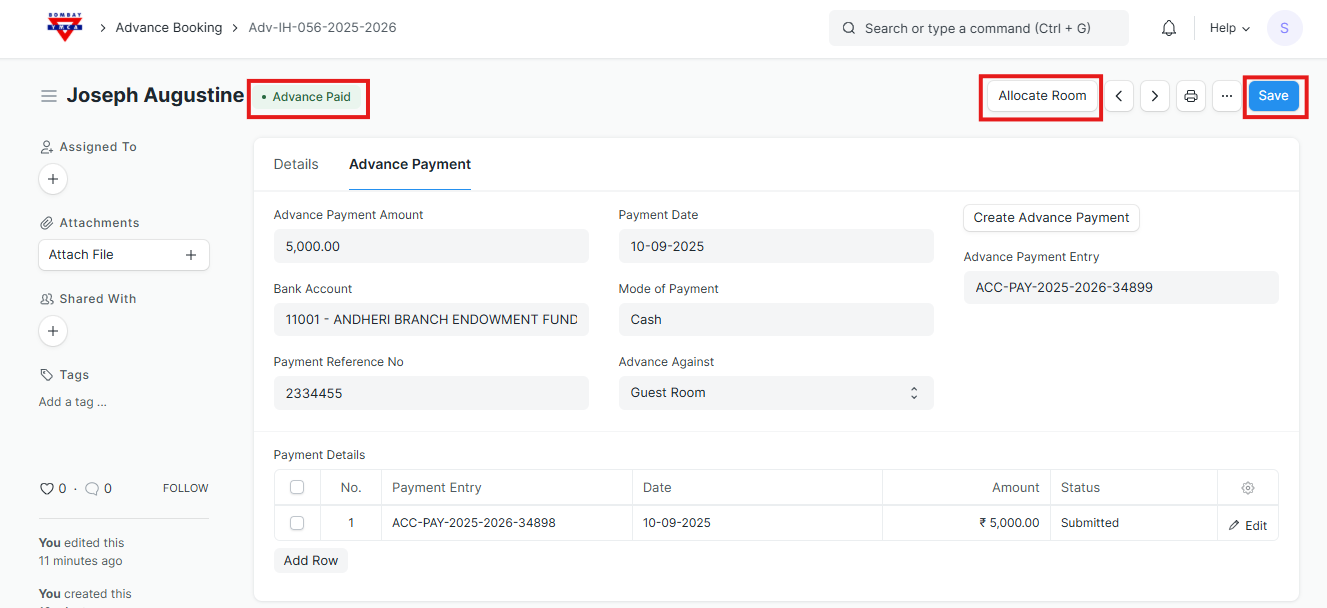Select all rows checkbox in Payment Details
This screenshot has height=608, width=1327.
(297, 488)
